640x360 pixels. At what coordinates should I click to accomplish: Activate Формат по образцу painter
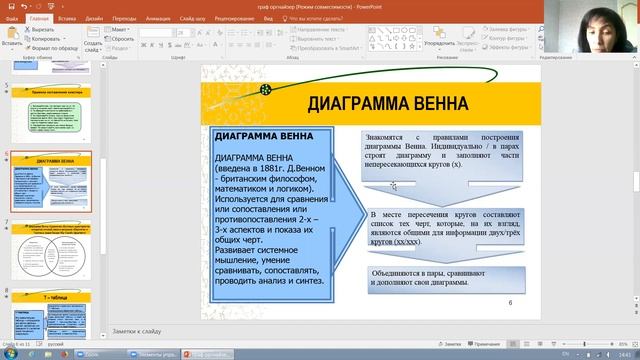(51, 48)
